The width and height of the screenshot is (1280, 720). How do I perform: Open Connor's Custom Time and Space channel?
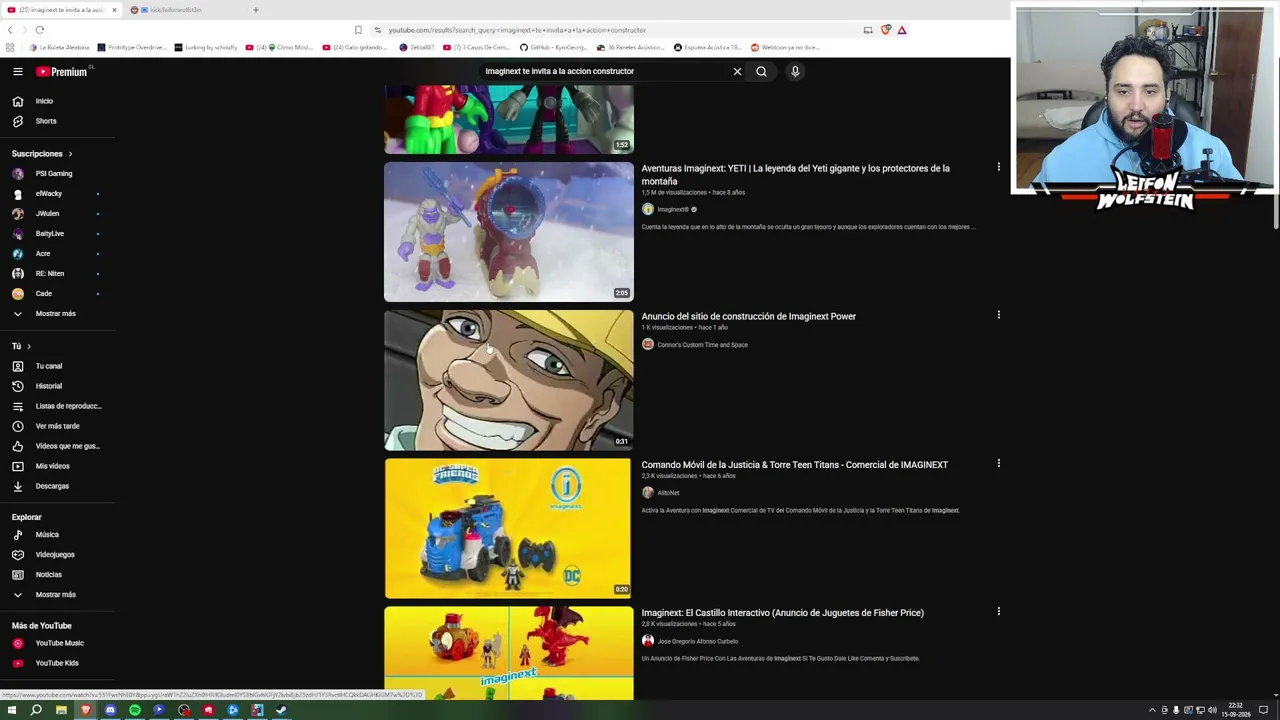702,345
